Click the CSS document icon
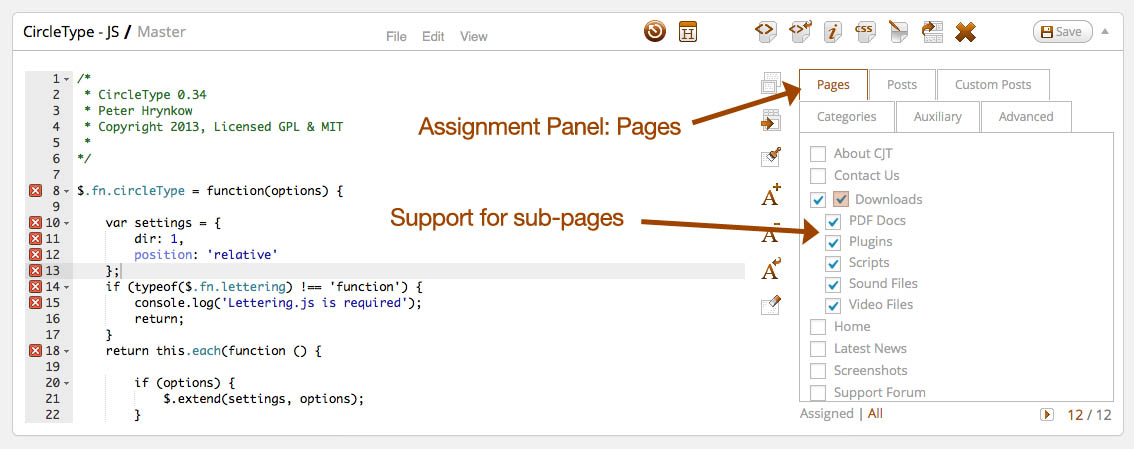This screenshot has width=1134, height=449. pos(865,32)
